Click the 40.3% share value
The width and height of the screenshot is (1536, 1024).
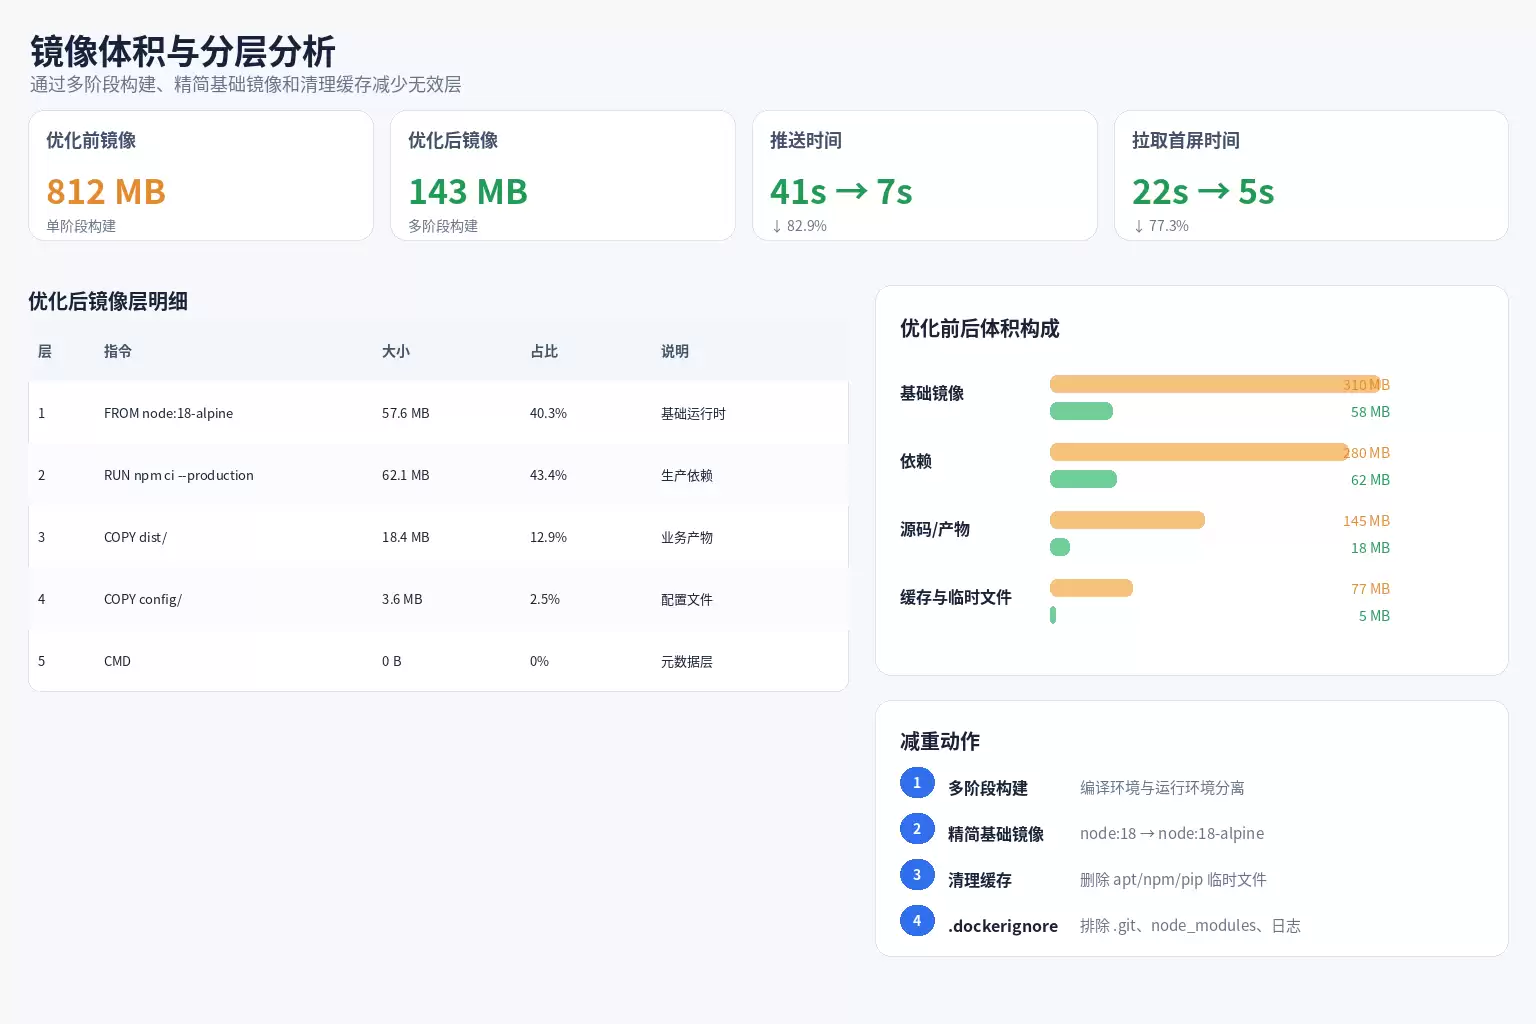click(548, 413)
